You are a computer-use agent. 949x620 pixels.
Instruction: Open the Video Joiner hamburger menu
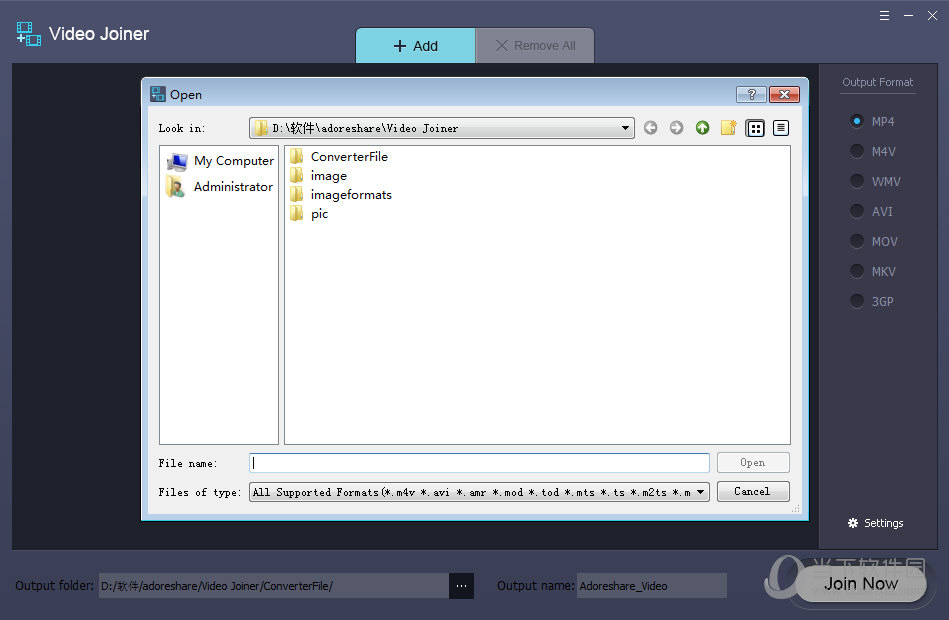click(x=884, y=16)
